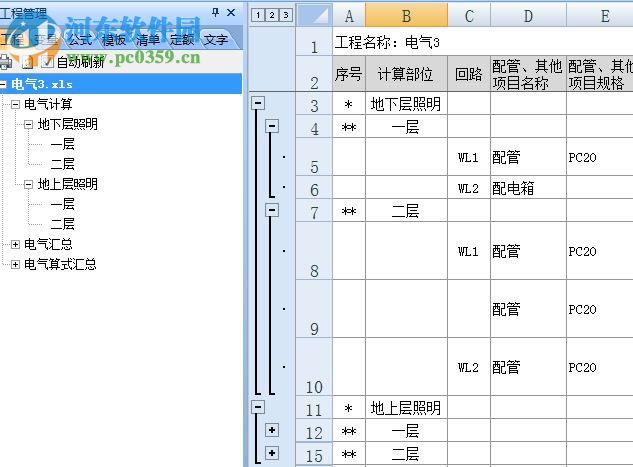Click the 计算部位 header cell

(406, 74)
